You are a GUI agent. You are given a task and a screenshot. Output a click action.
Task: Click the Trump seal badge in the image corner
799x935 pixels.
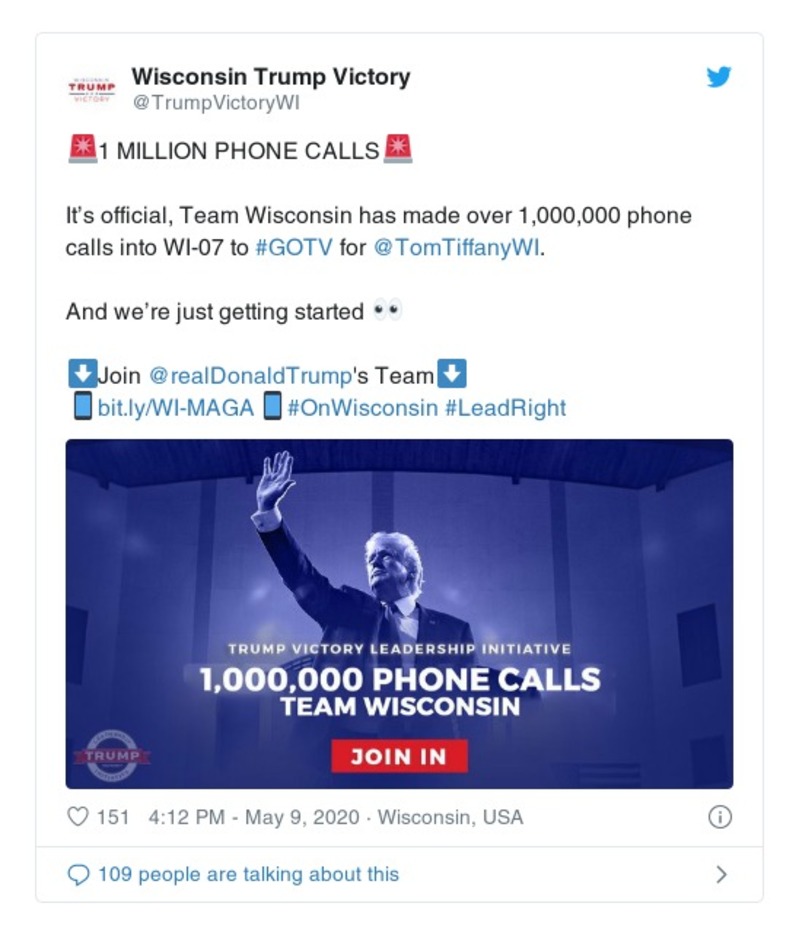click(x=110, y=755)
